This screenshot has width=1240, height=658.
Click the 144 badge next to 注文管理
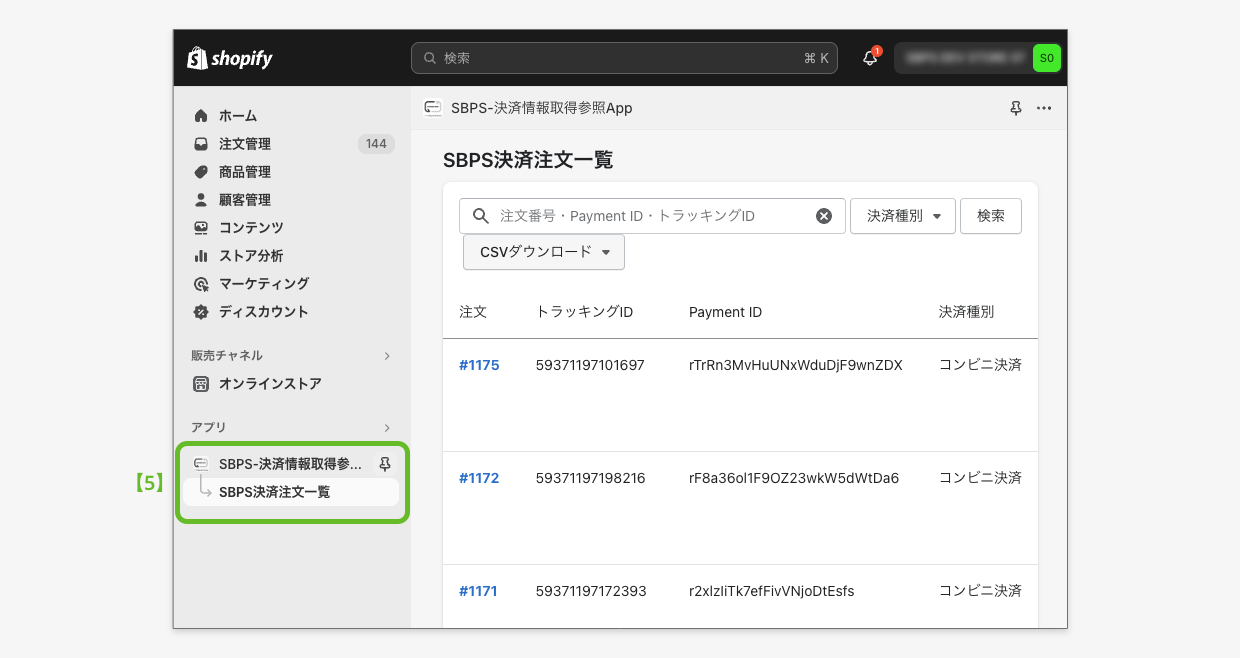(x=376, y=144)
